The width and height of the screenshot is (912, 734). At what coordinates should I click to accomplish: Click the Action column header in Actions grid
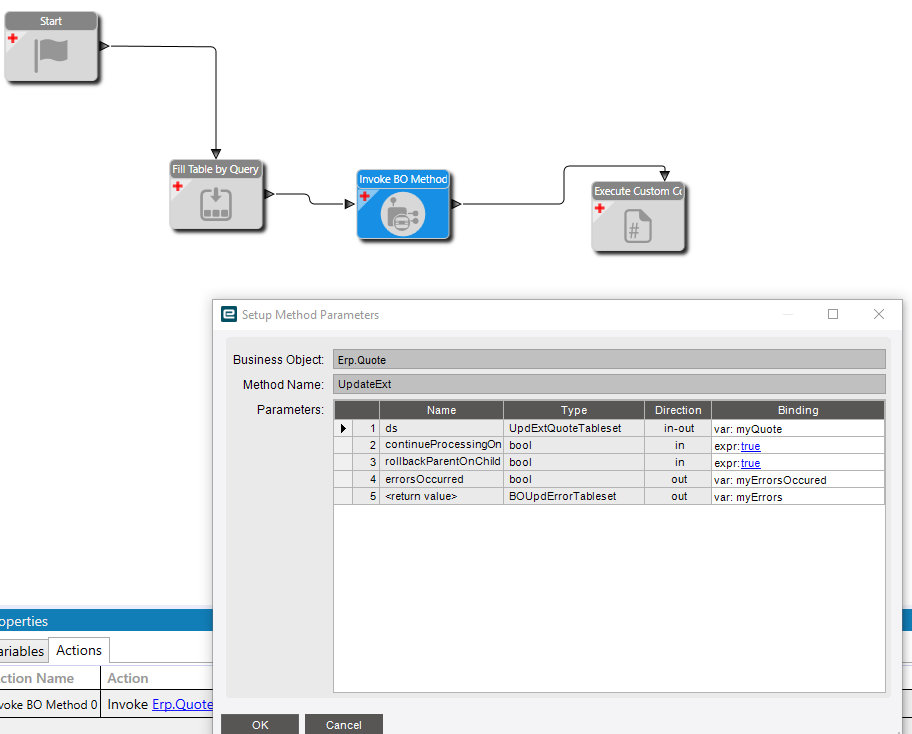[157, 678]
